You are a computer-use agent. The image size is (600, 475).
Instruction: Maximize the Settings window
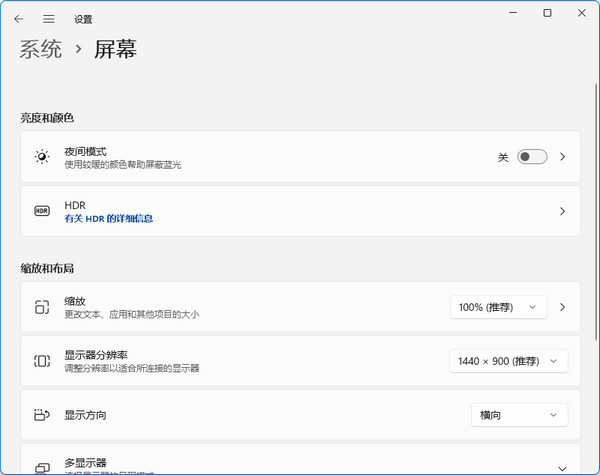click(x=547, y=13)
